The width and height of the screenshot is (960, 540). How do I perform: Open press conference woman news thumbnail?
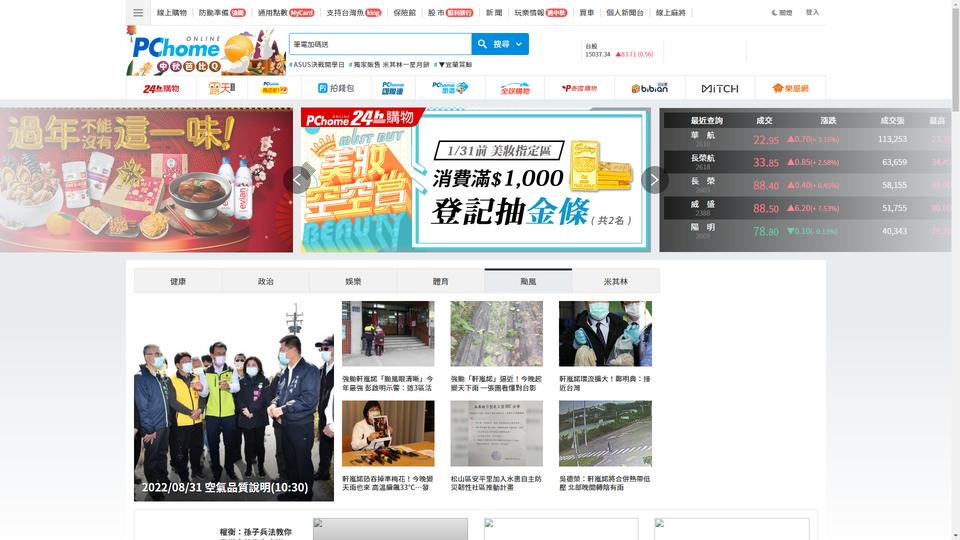pyautogui.click(x=388, y=433)
